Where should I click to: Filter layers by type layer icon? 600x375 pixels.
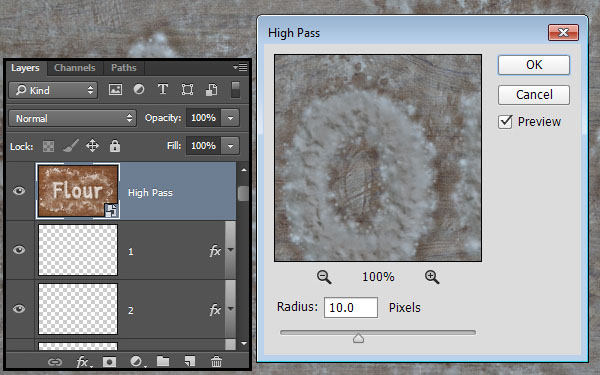[163, 90]
